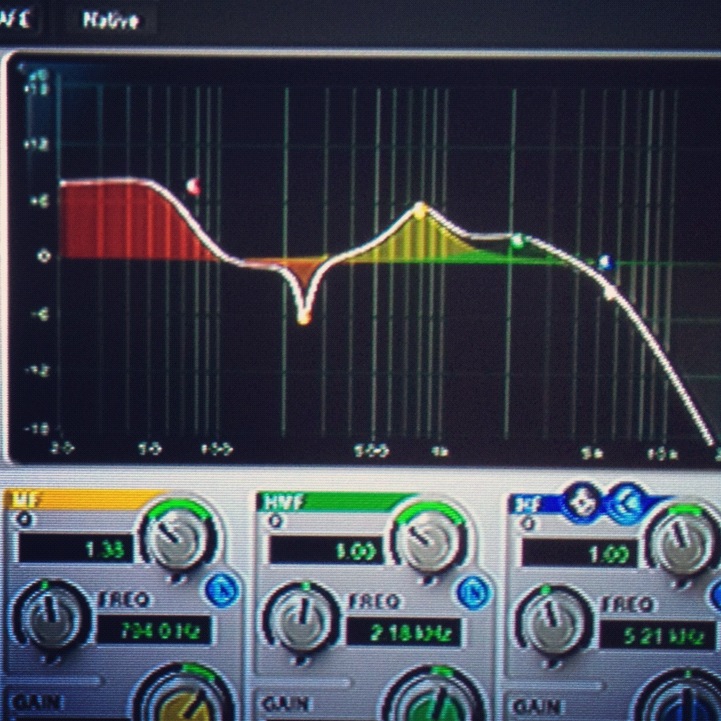Click the HMF frequency field showing 2.18 kHz
This screenshot has height=721, width=721.
403,632
